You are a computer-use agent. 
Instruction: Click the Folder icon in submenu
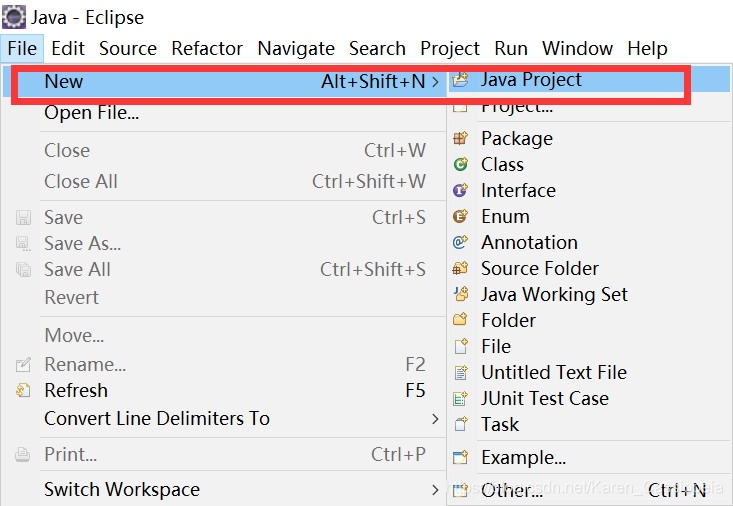coord(460,320)
